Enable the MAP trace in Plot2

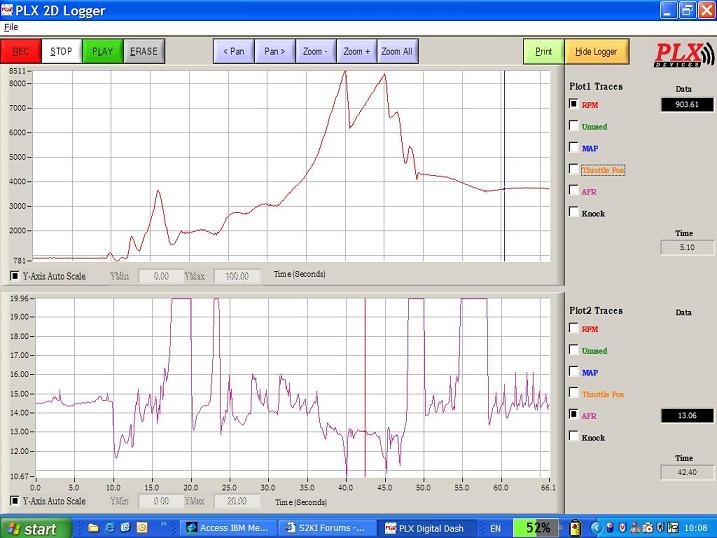573,371
